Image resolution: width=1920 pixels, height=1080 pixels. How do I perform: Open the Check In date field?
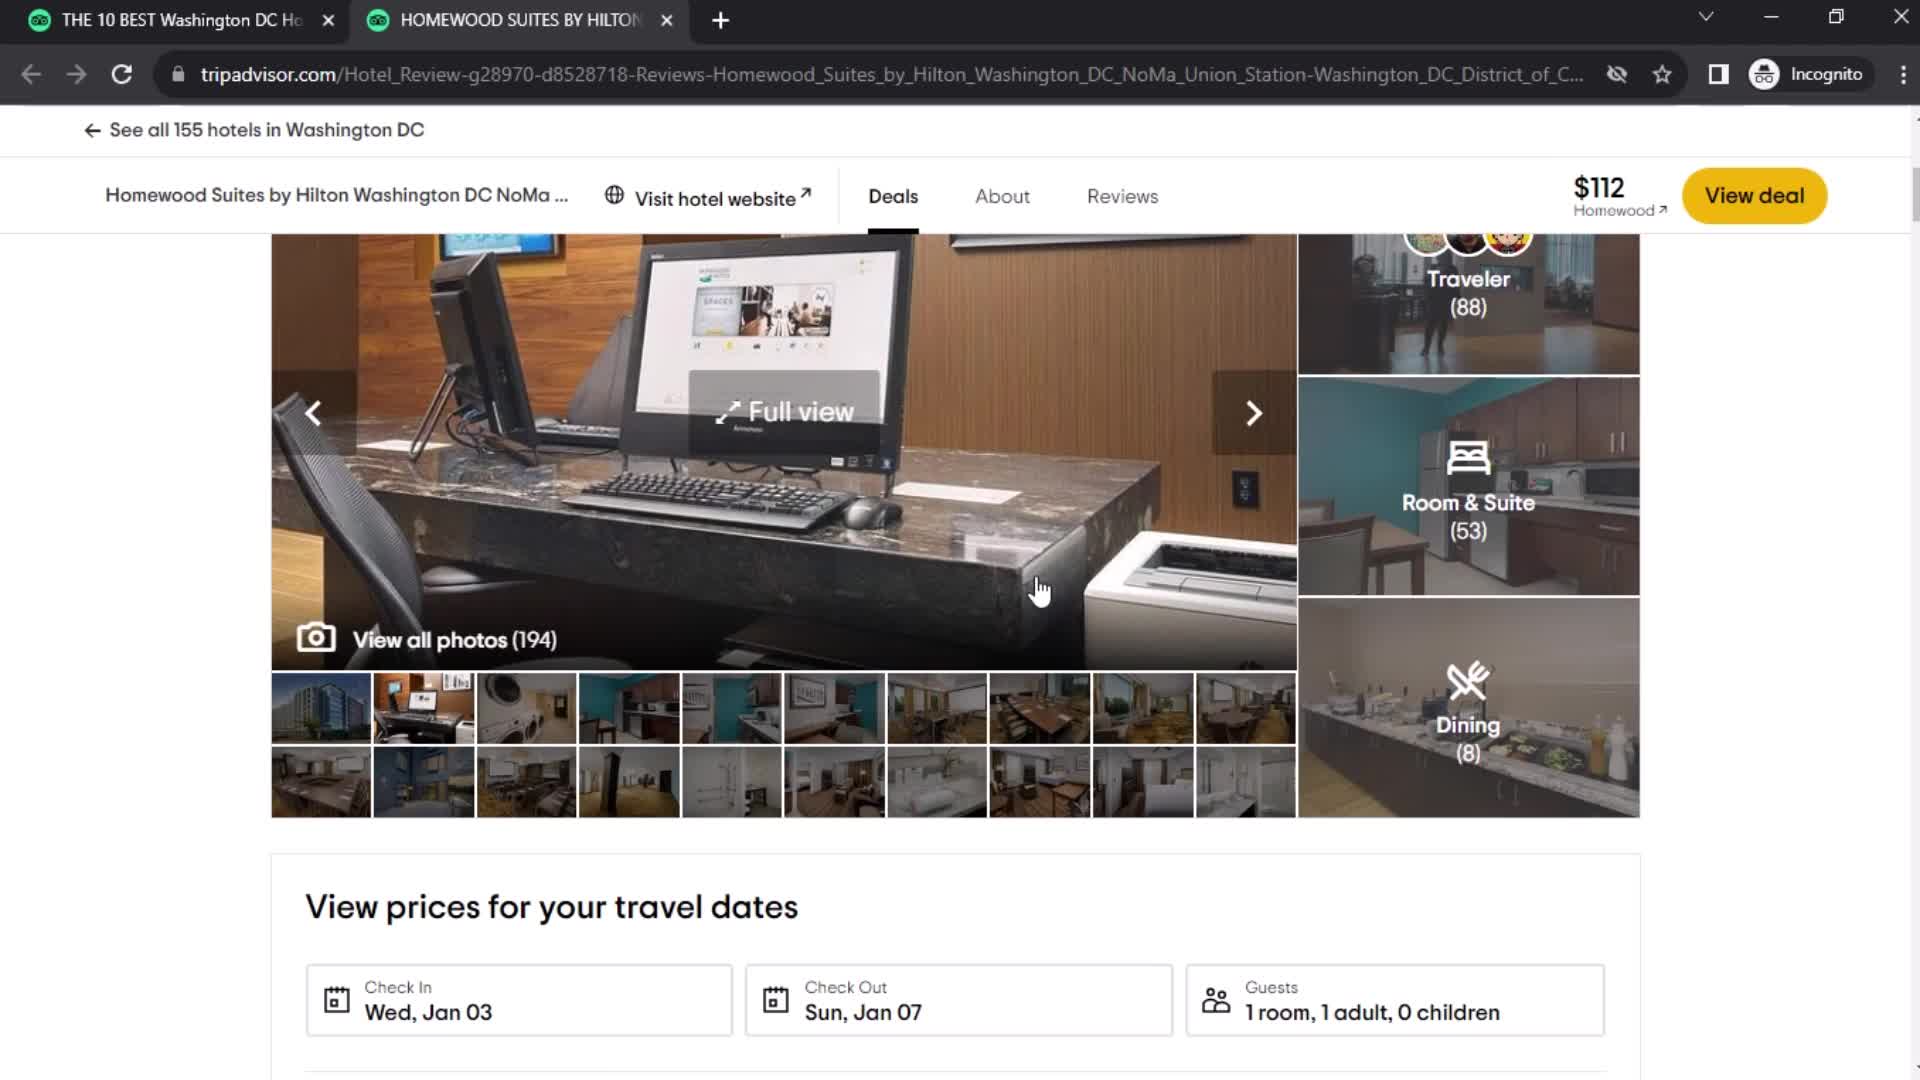pyautogui.click(x=519, y=1000)
